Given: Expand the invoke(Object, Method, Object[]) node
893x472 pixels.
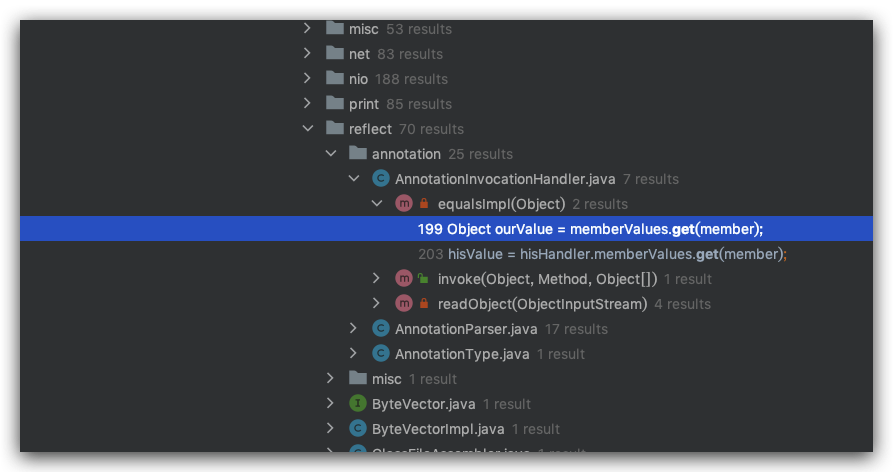Looking at the screenshot, I should click(x=377, y=279).
